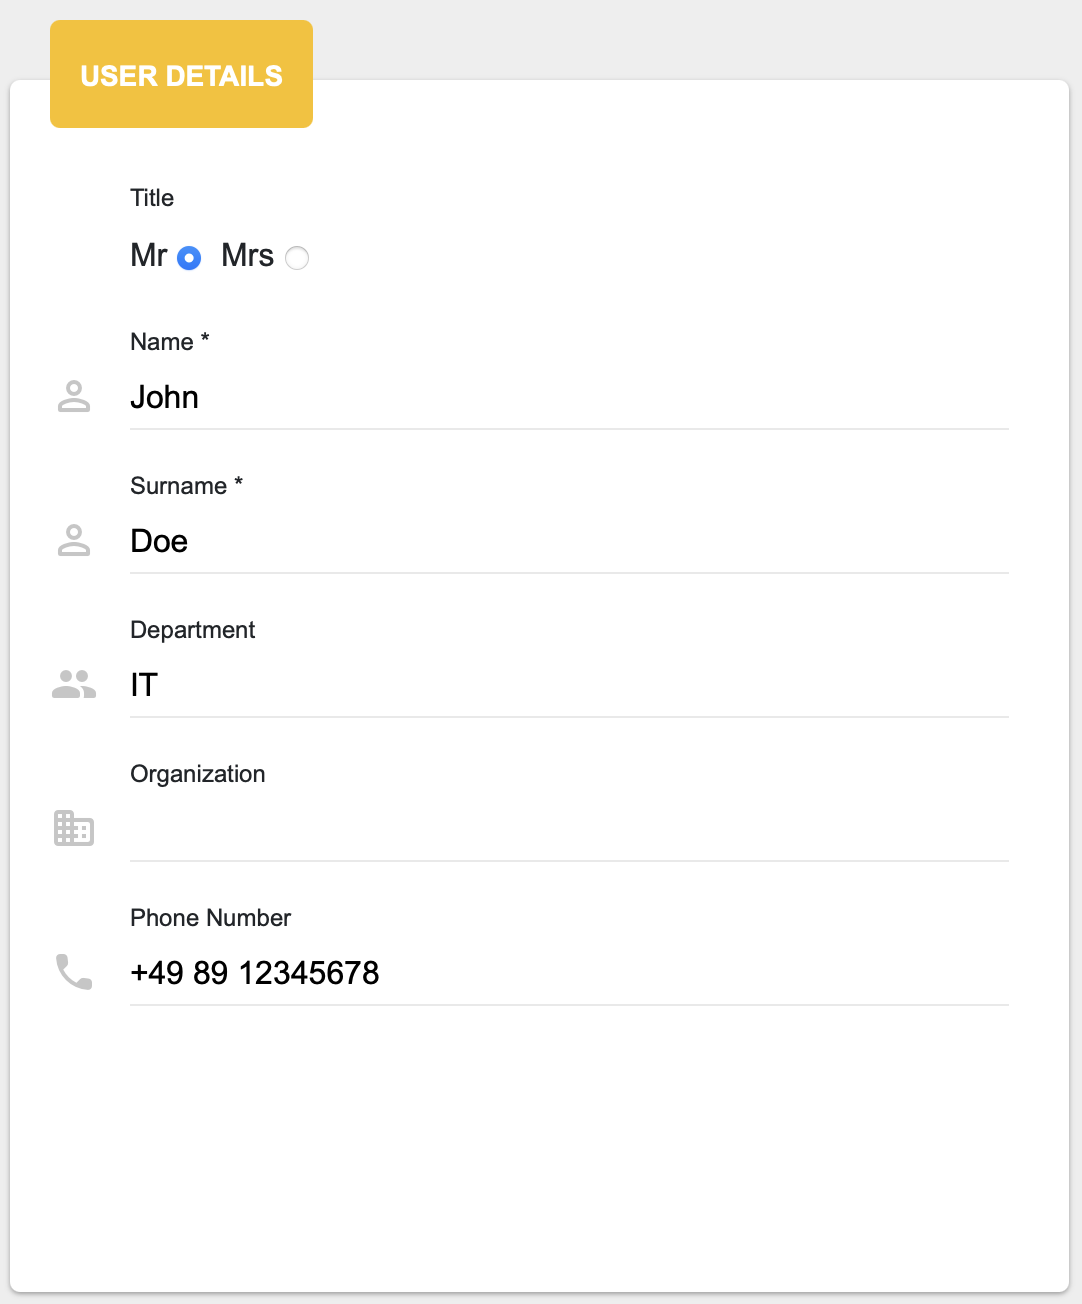
Task: Click the Phone Number field label
Action: (211, 918)
